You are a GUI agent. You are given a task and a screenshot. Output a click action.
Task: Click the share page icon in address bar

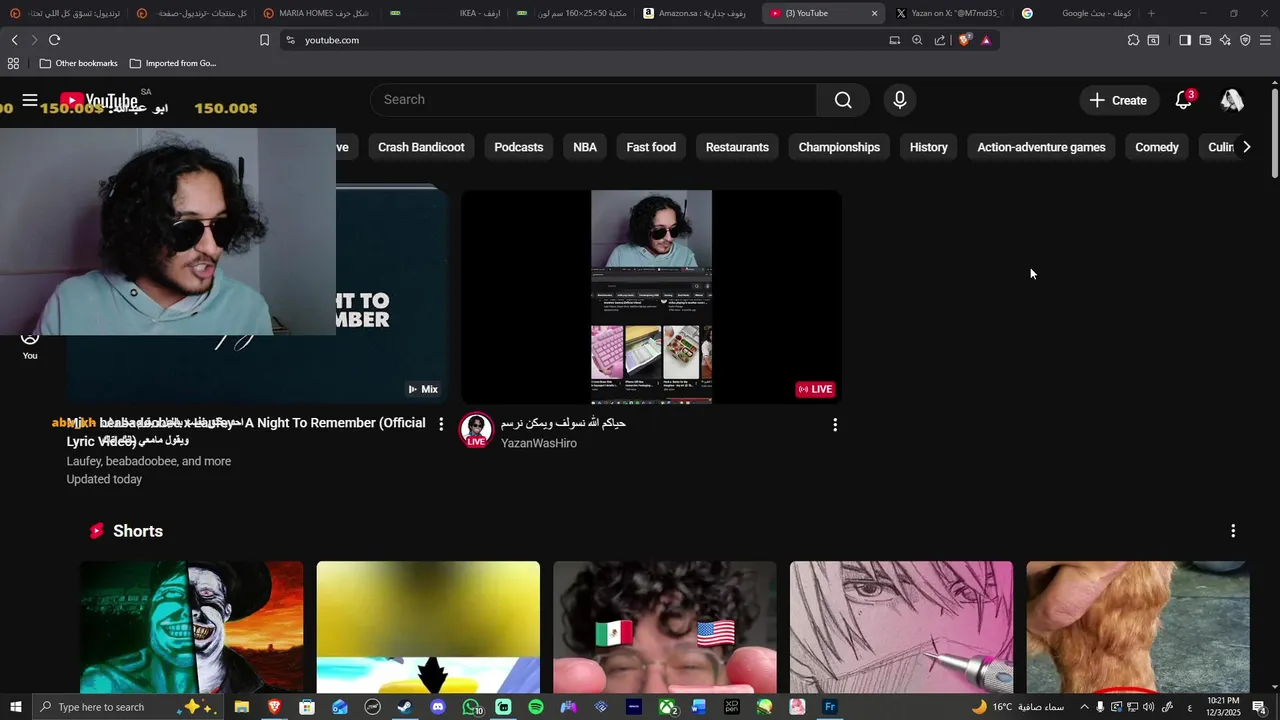pyautogui.click(x=940, y=40)
